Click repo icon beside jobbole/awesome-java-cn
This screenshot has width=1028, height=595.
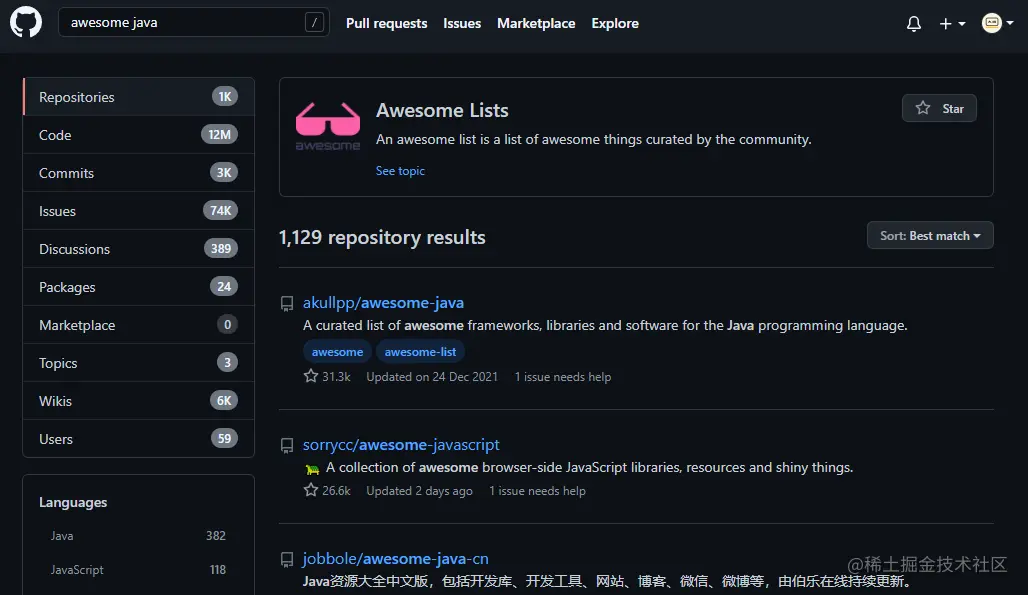click(x=287, y=560)
